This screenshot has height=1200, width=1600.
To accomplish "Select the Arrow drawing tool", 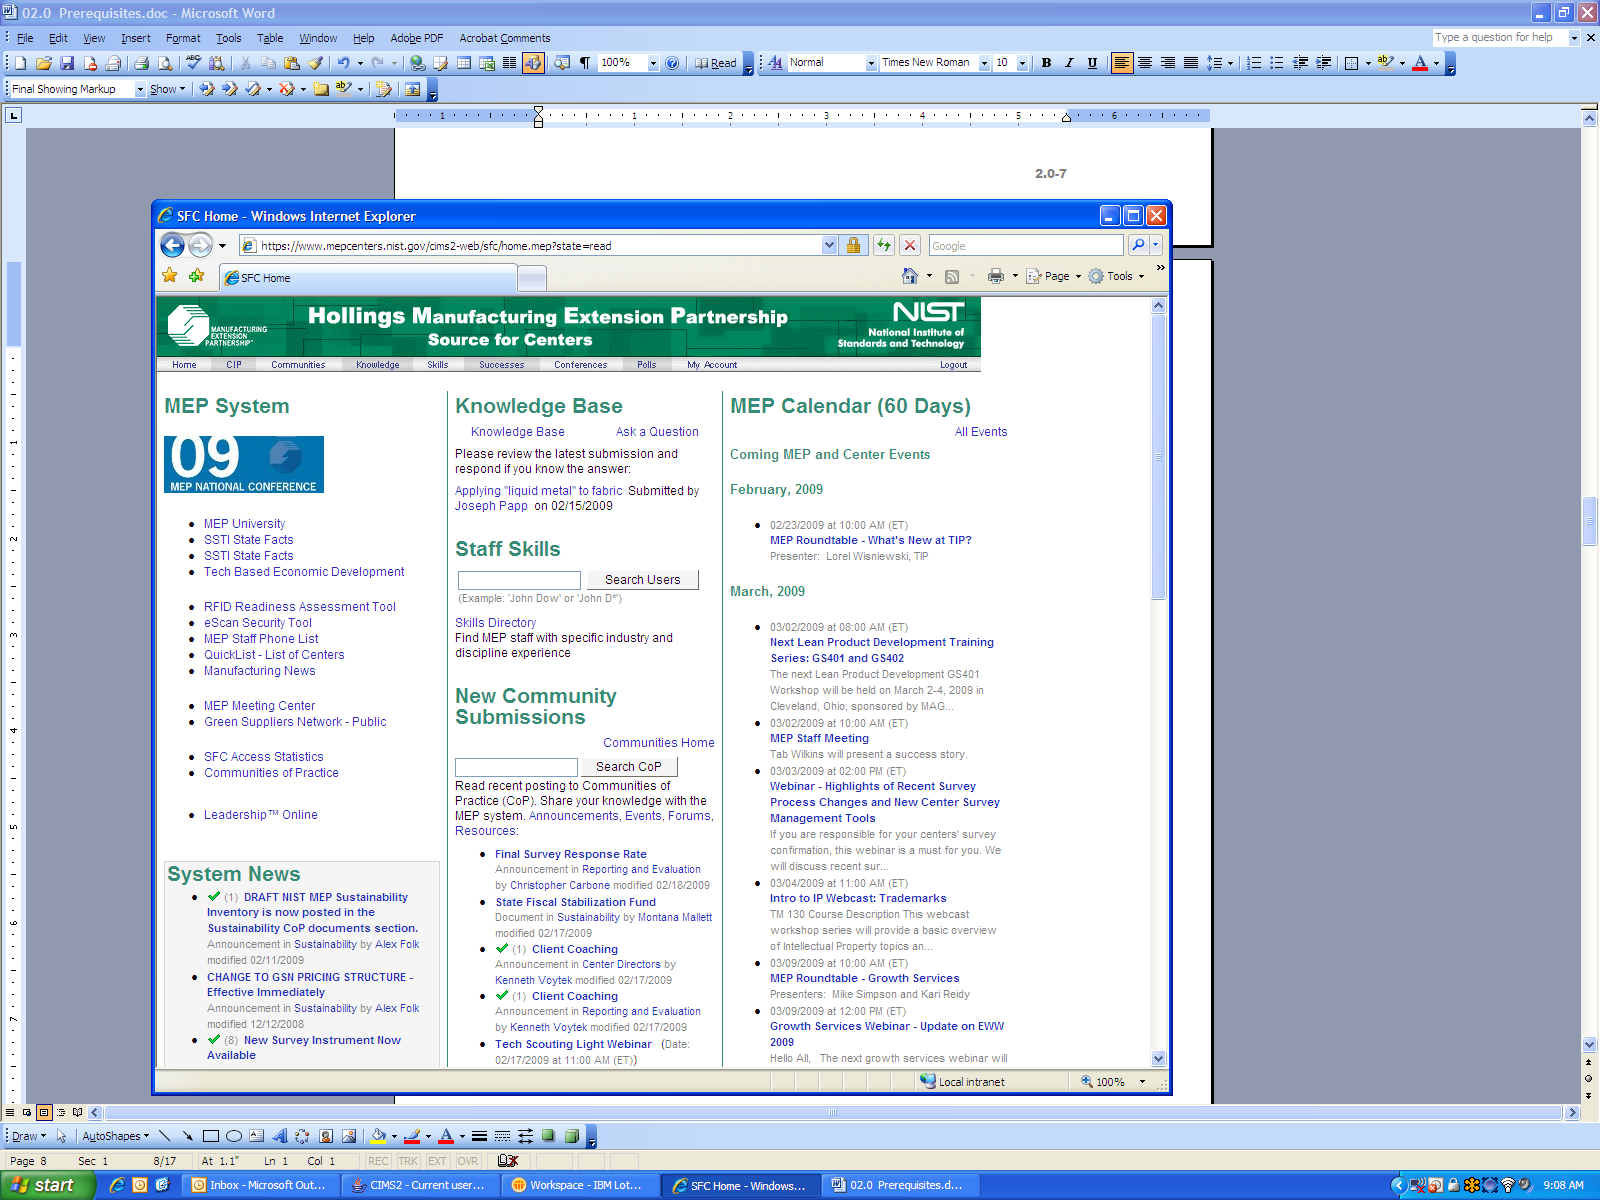I will coord(188,1136).
